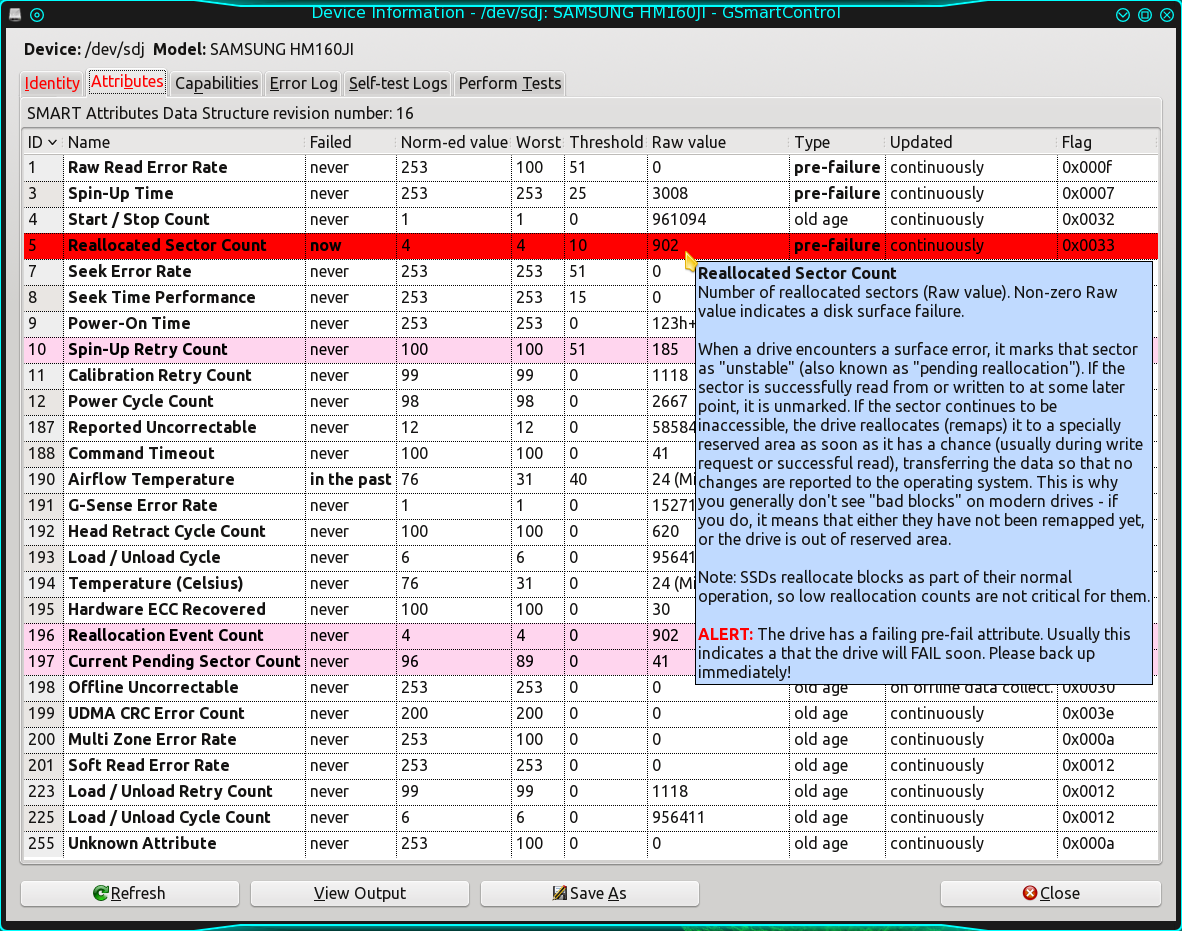The width and height of the screenshot is (1182, 931).
Task: Select the Spin-Up Time row
Action: click(x=591, y=194)
